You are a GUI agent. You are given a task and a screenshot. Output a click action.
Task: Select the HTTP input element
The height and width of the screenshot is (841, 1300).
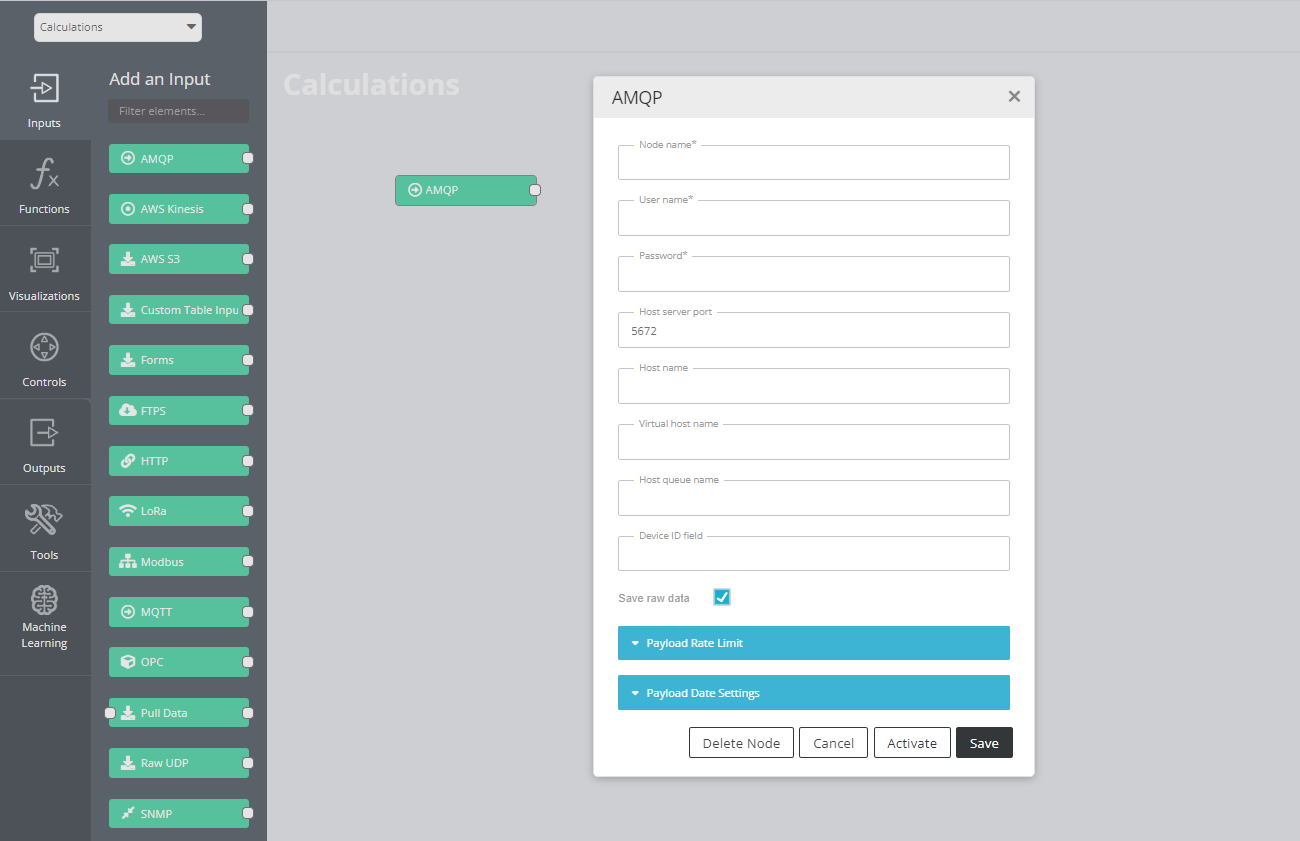(x=179, y=461)
